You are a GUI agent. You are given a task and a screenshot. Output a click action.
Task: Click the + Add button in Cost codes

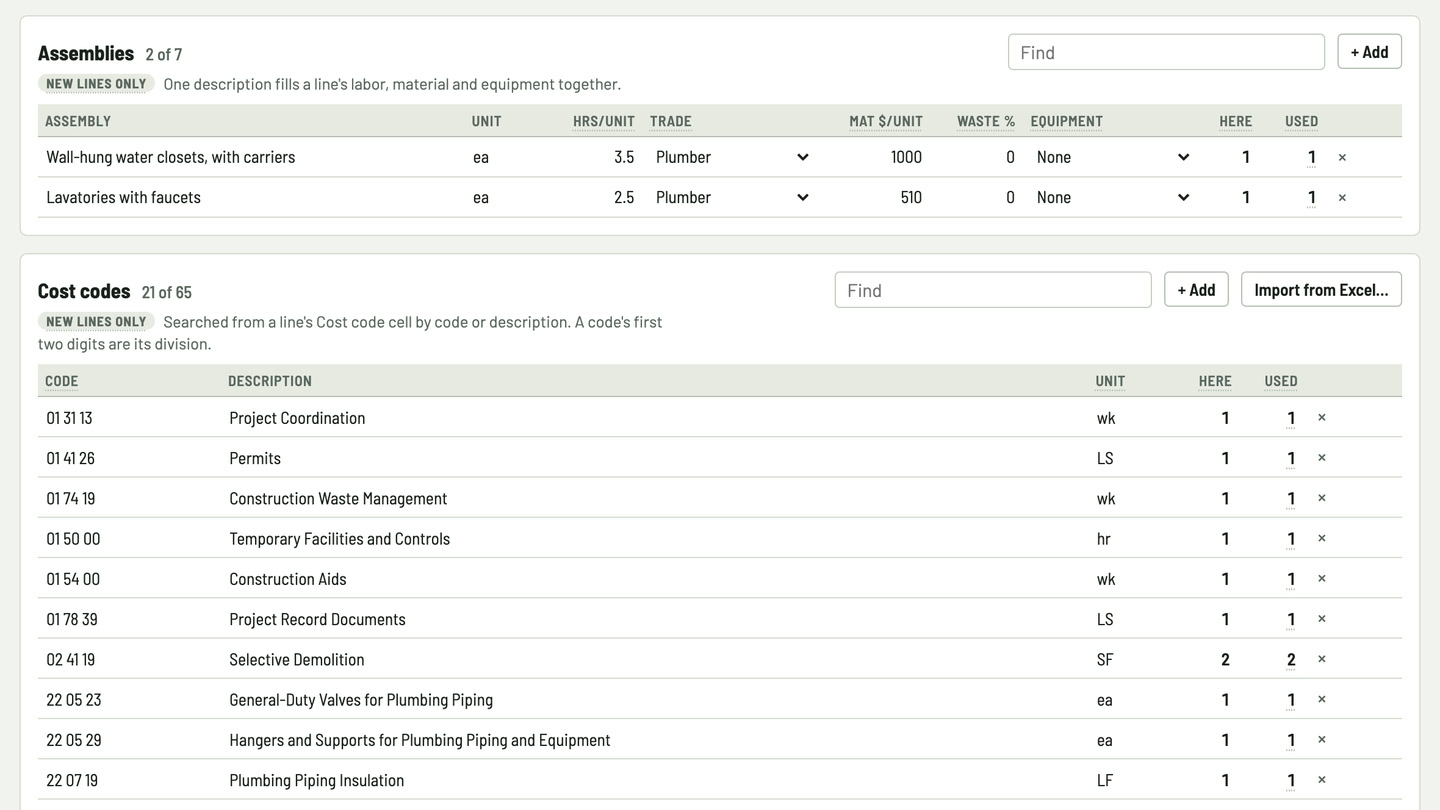tap(1196, 290)
